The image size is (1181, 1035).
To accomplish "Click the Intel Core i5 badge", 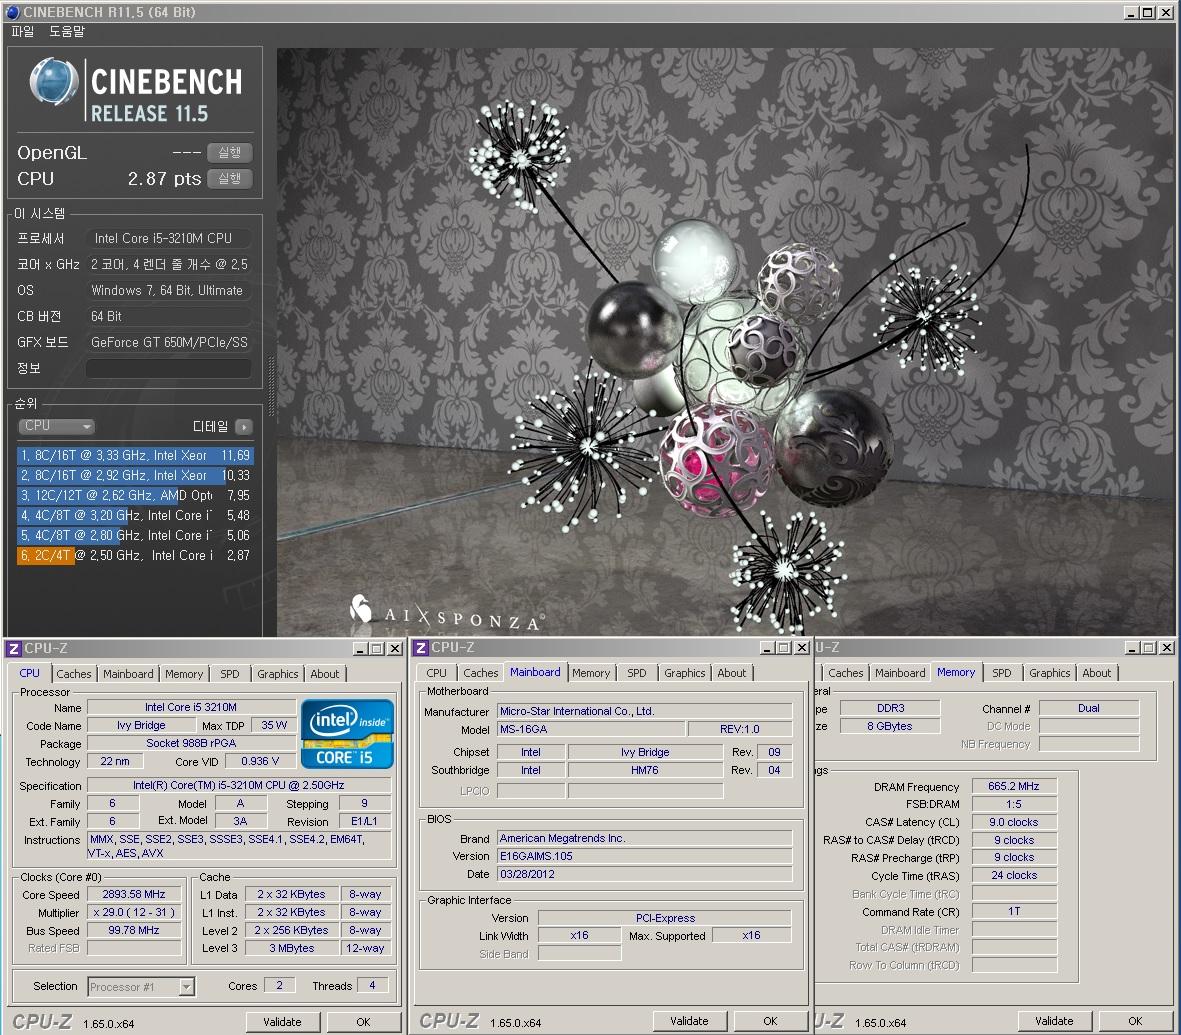I will coord(347,734).
